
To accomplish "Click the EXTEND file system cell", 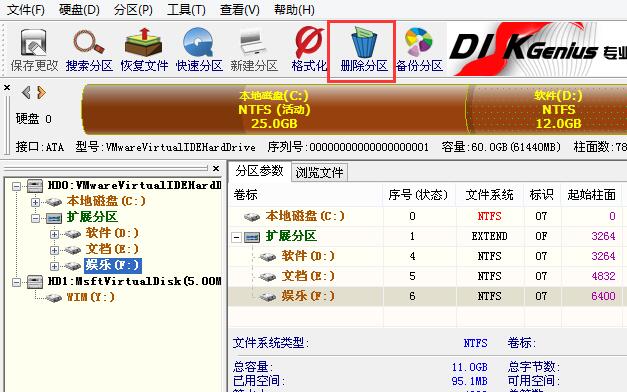I will (x=489, y=236).
